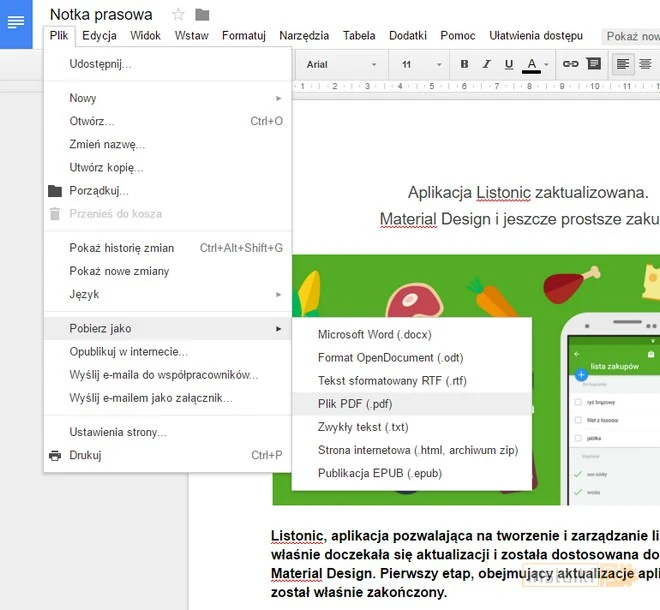Select left text alignment
The height and width of the screenshot is (610, 660).
tap(623, 64)
